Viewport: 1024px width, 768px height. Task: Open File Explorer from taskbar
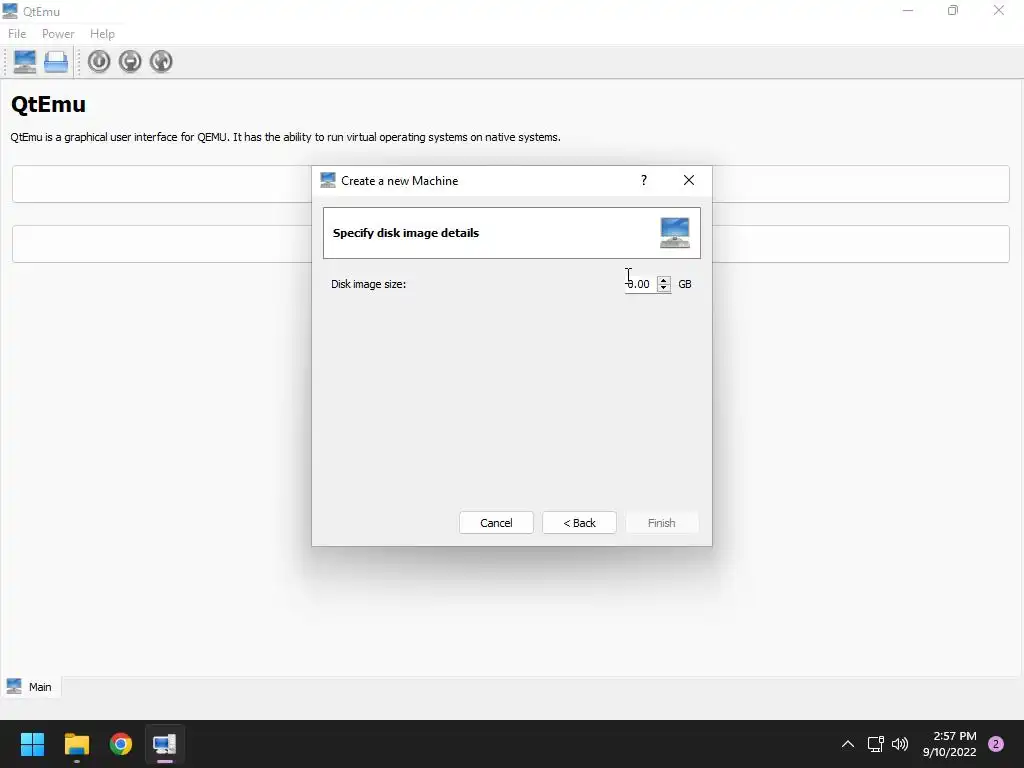click(77, 744)
